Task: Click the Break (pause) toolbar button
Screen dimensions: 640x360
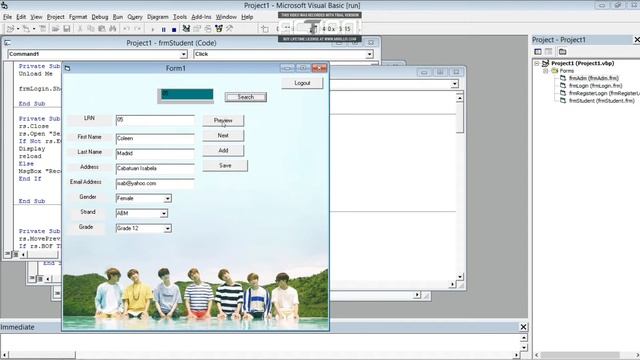Action: point(164,29)
